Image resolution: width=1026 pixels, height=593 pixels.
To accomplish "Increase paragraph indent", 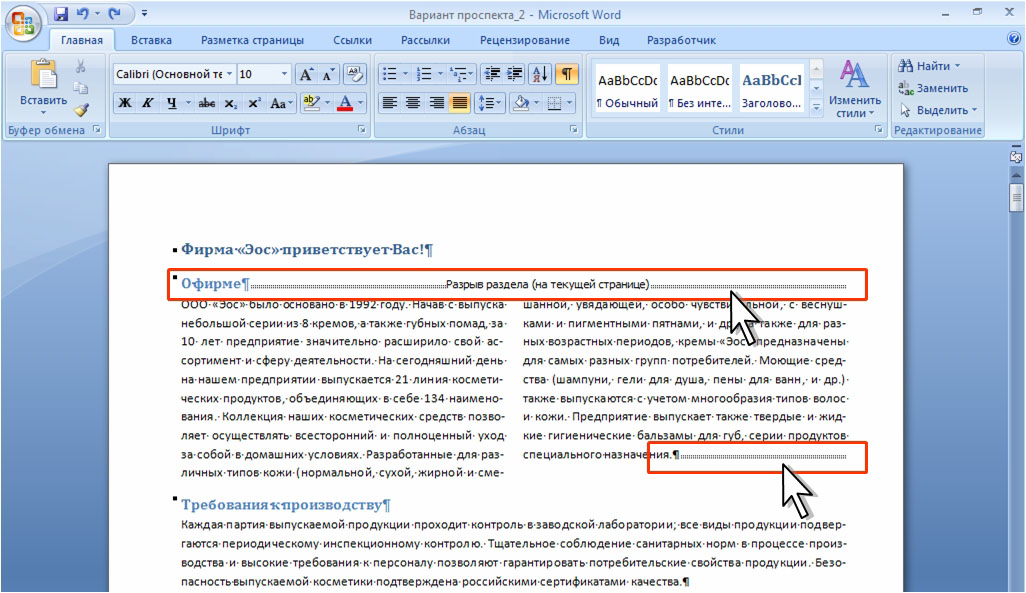I will click(516, 74).
